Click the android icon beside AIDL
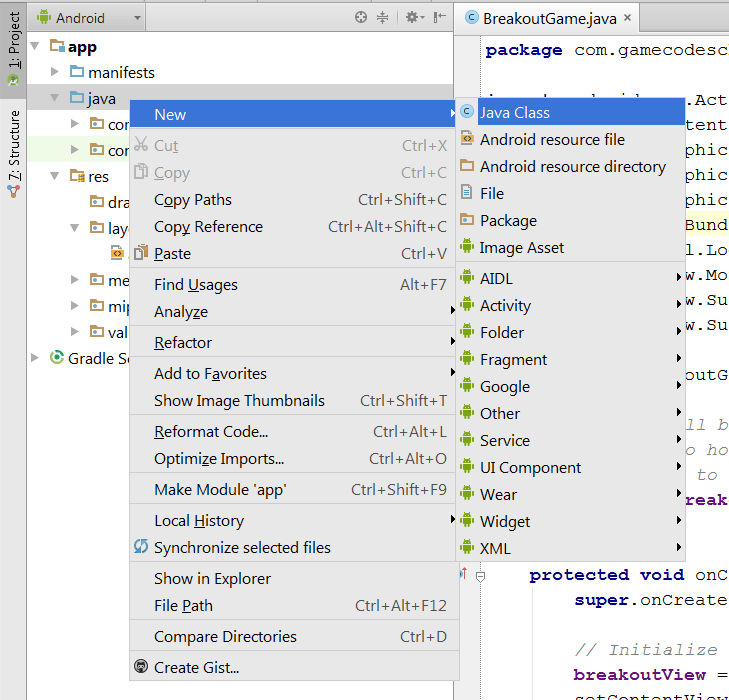The width and height of the screenshot is (729, 700). coord(467,277)
